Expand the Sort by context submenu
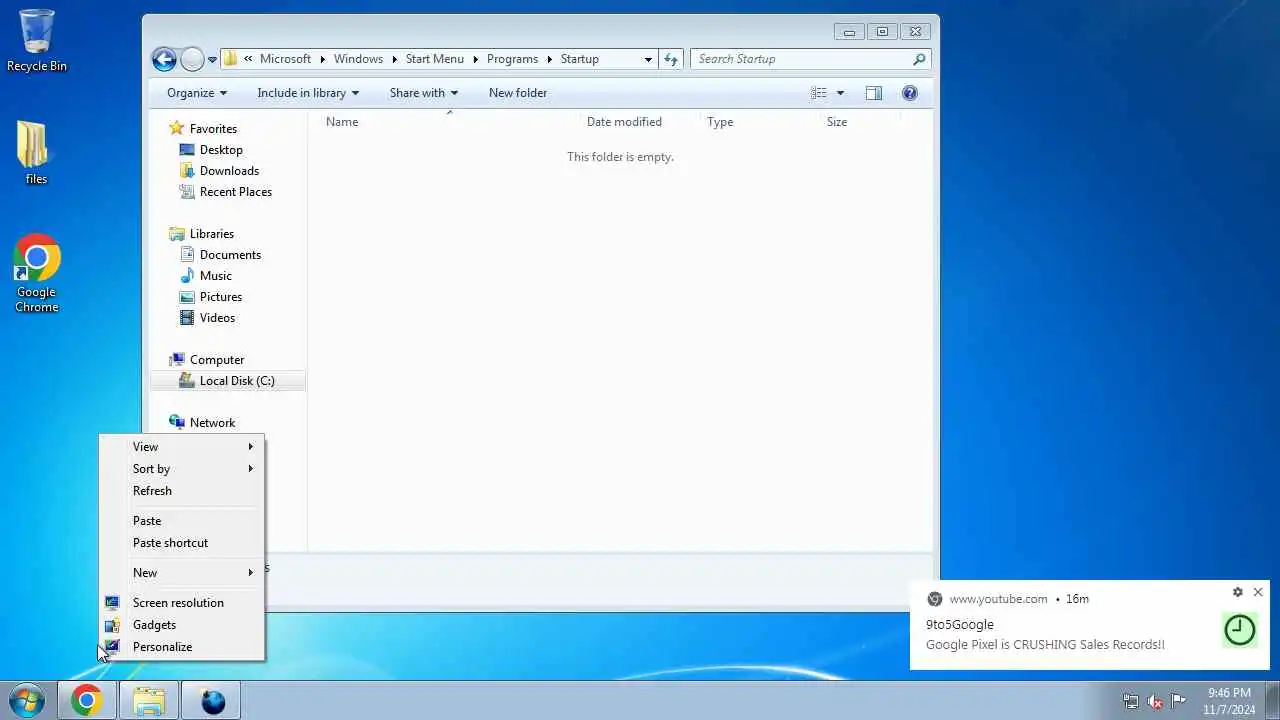 182,469
